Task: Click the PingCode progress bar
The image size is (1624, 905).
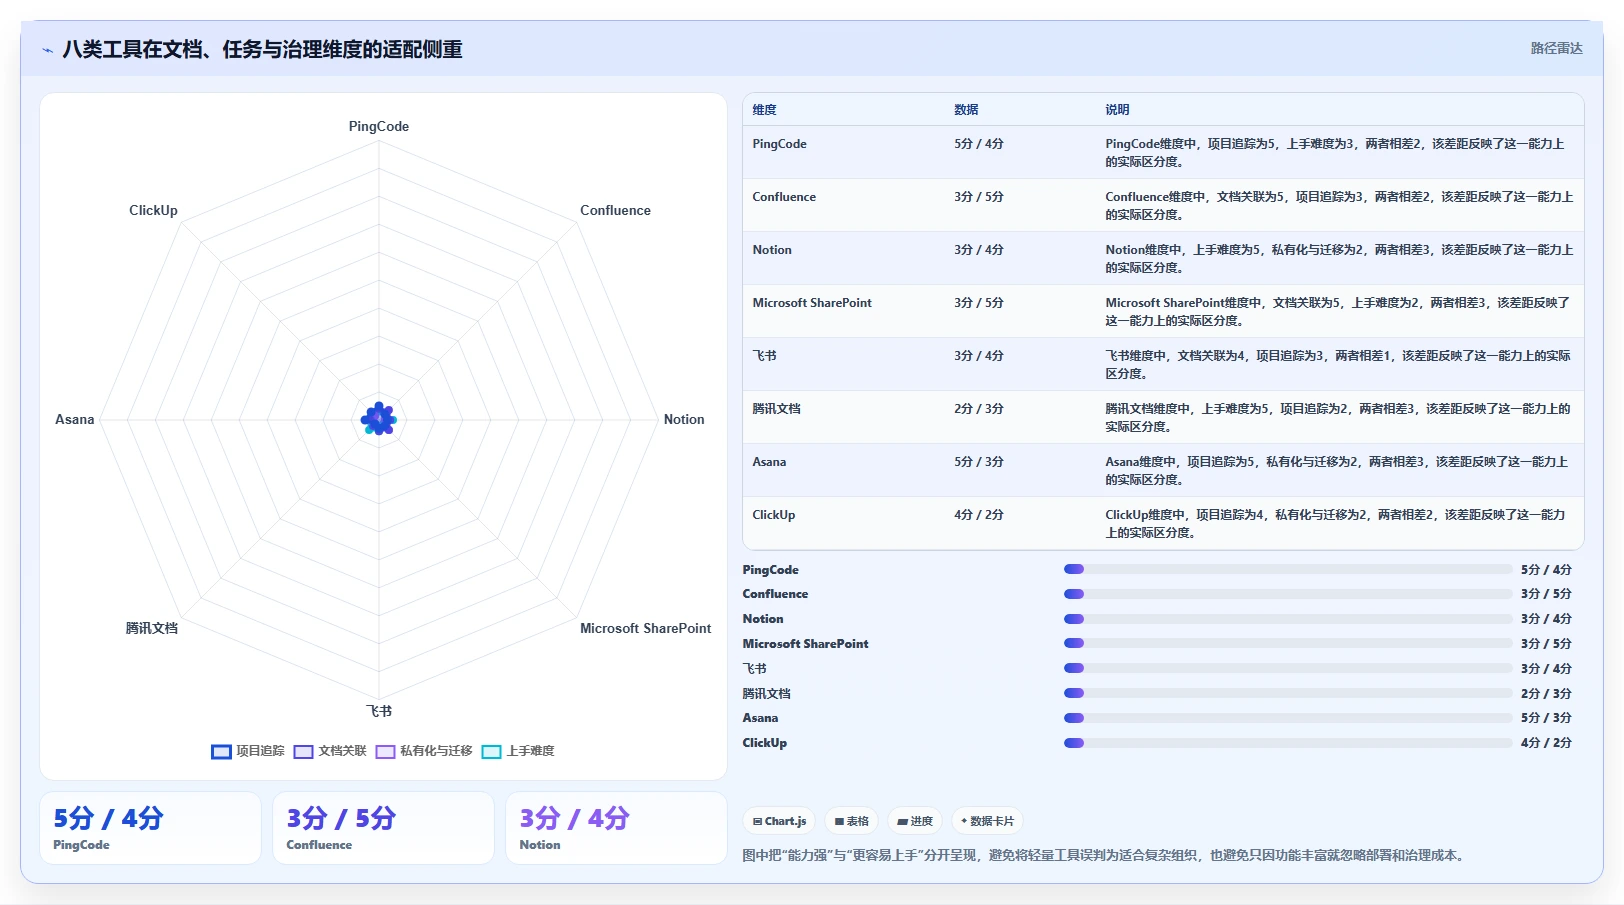Action: (1288, 569)
